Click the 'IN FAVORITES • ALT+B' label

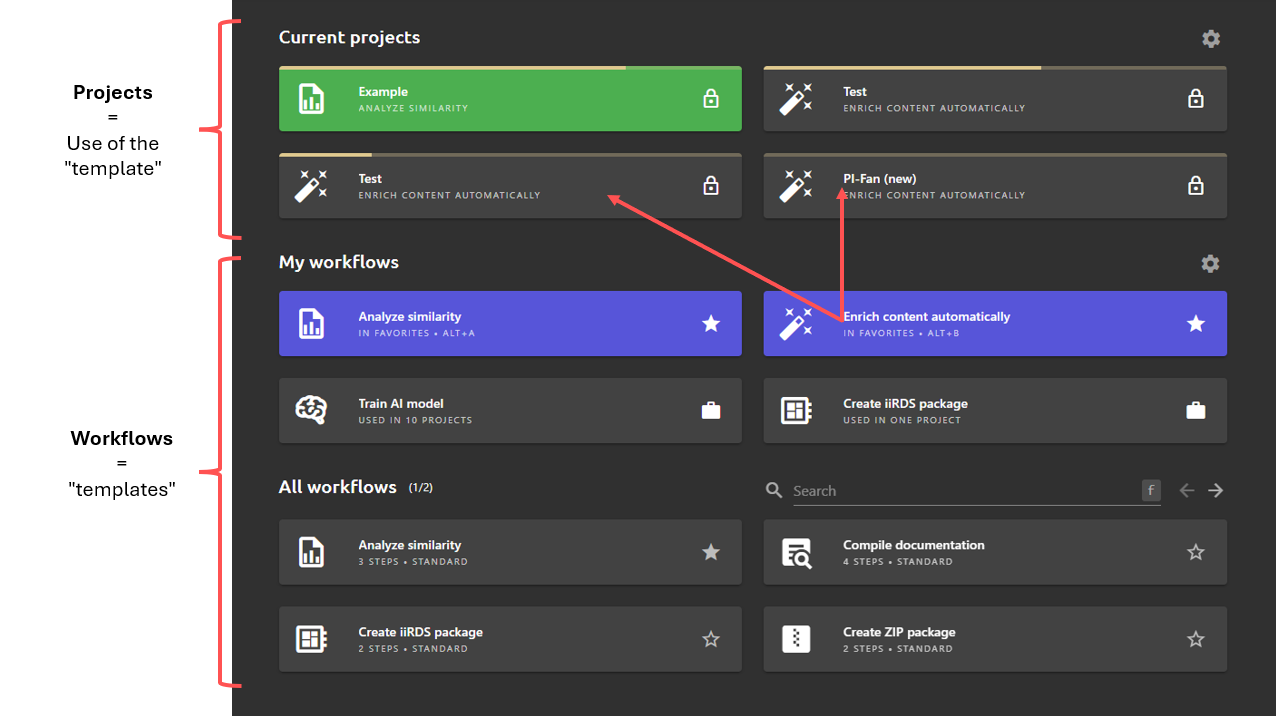901,333
